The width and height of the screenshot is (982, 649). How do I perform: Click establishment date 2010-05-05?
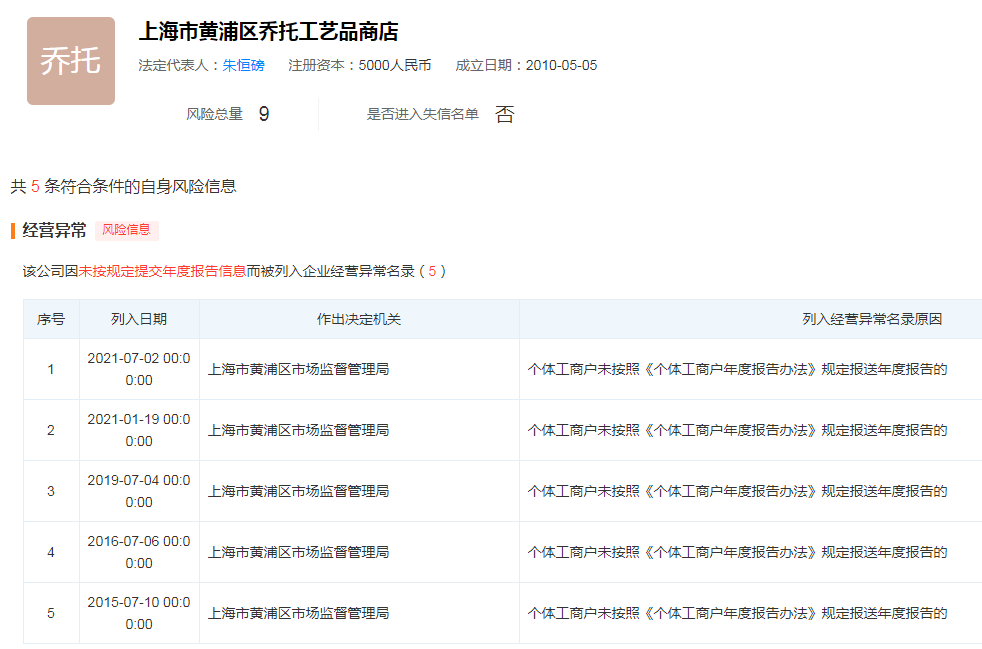[561, 65]
